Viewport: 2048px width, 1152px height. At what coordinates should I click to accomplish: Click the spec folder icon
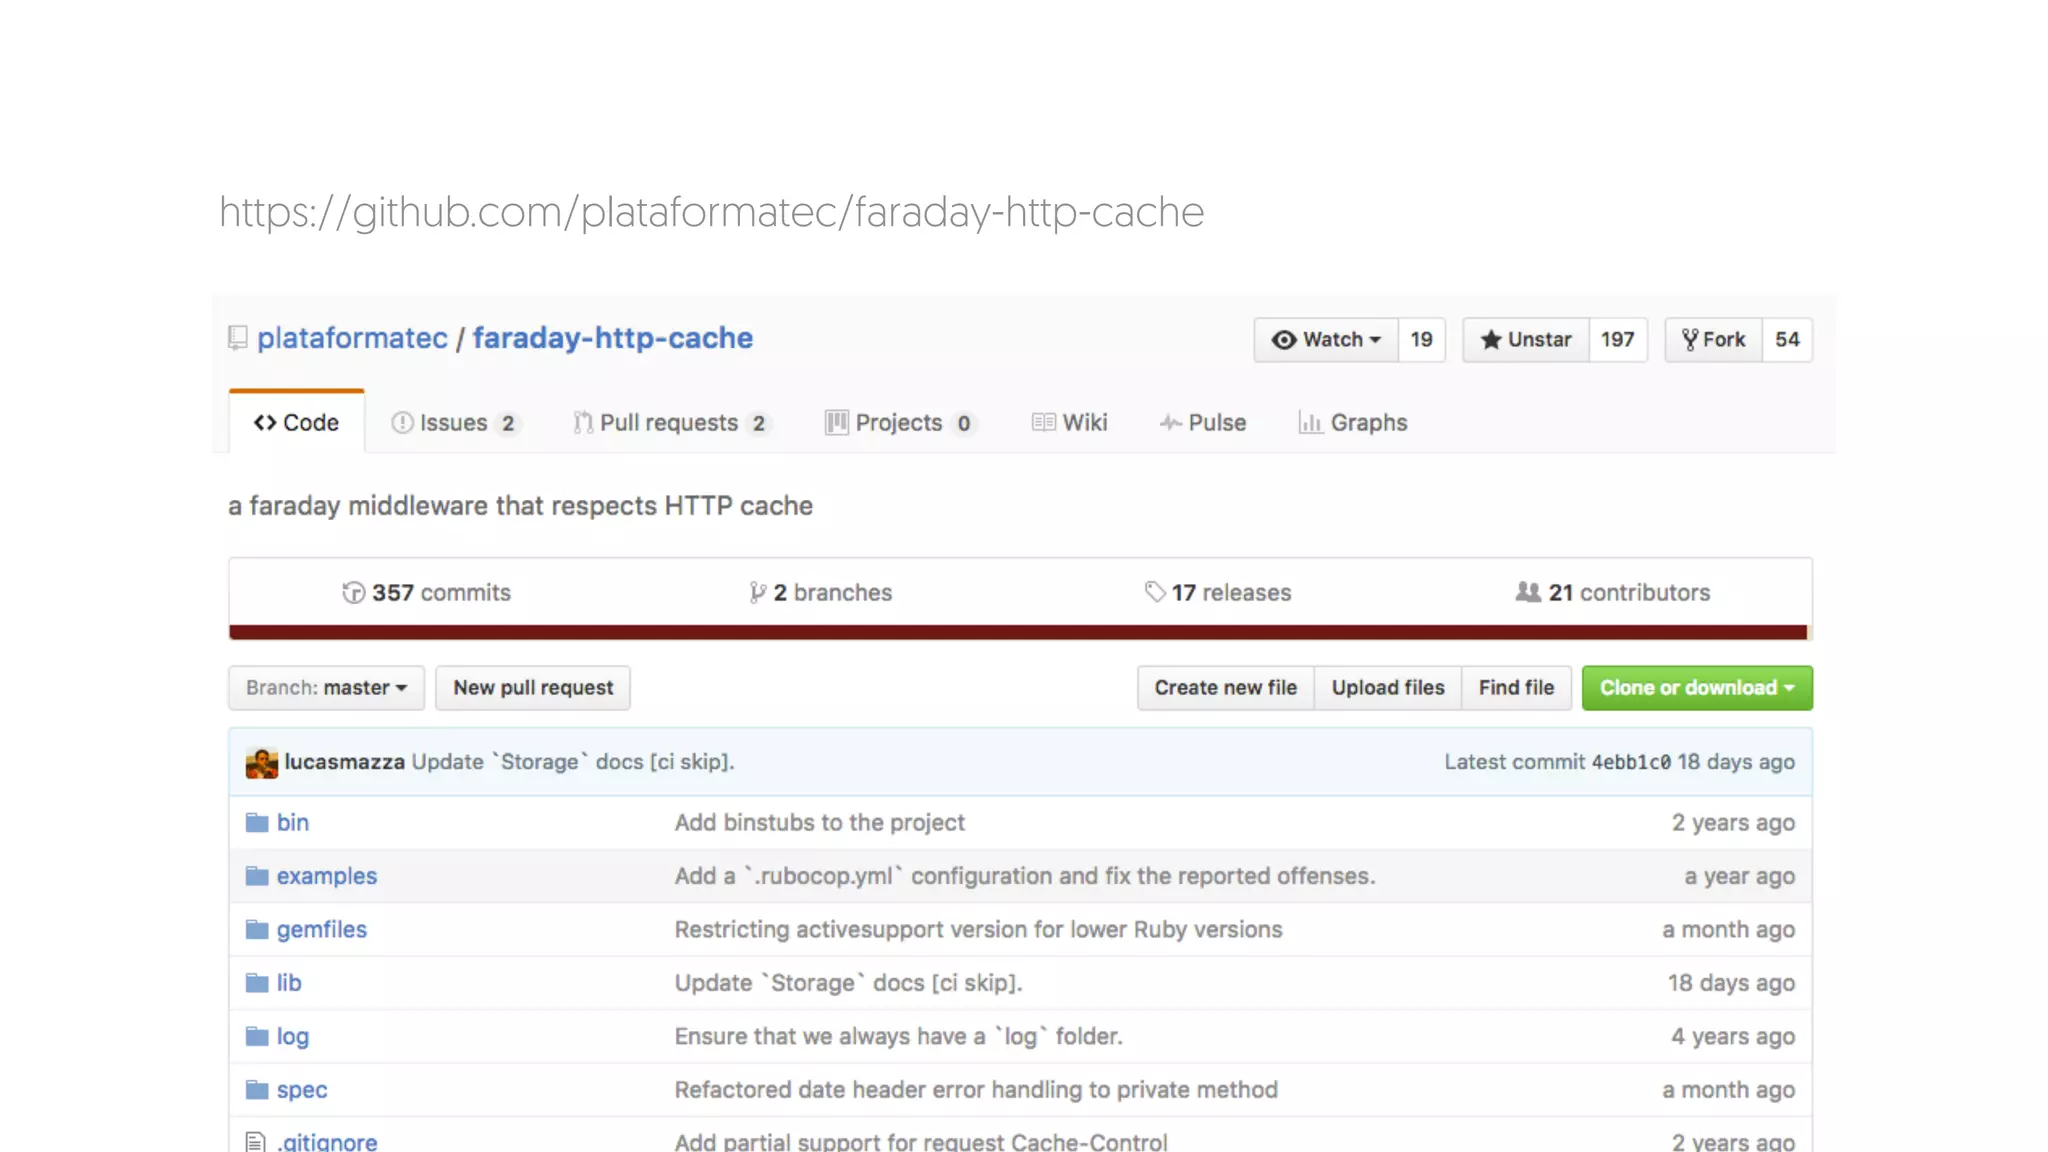coord(257,1090)
